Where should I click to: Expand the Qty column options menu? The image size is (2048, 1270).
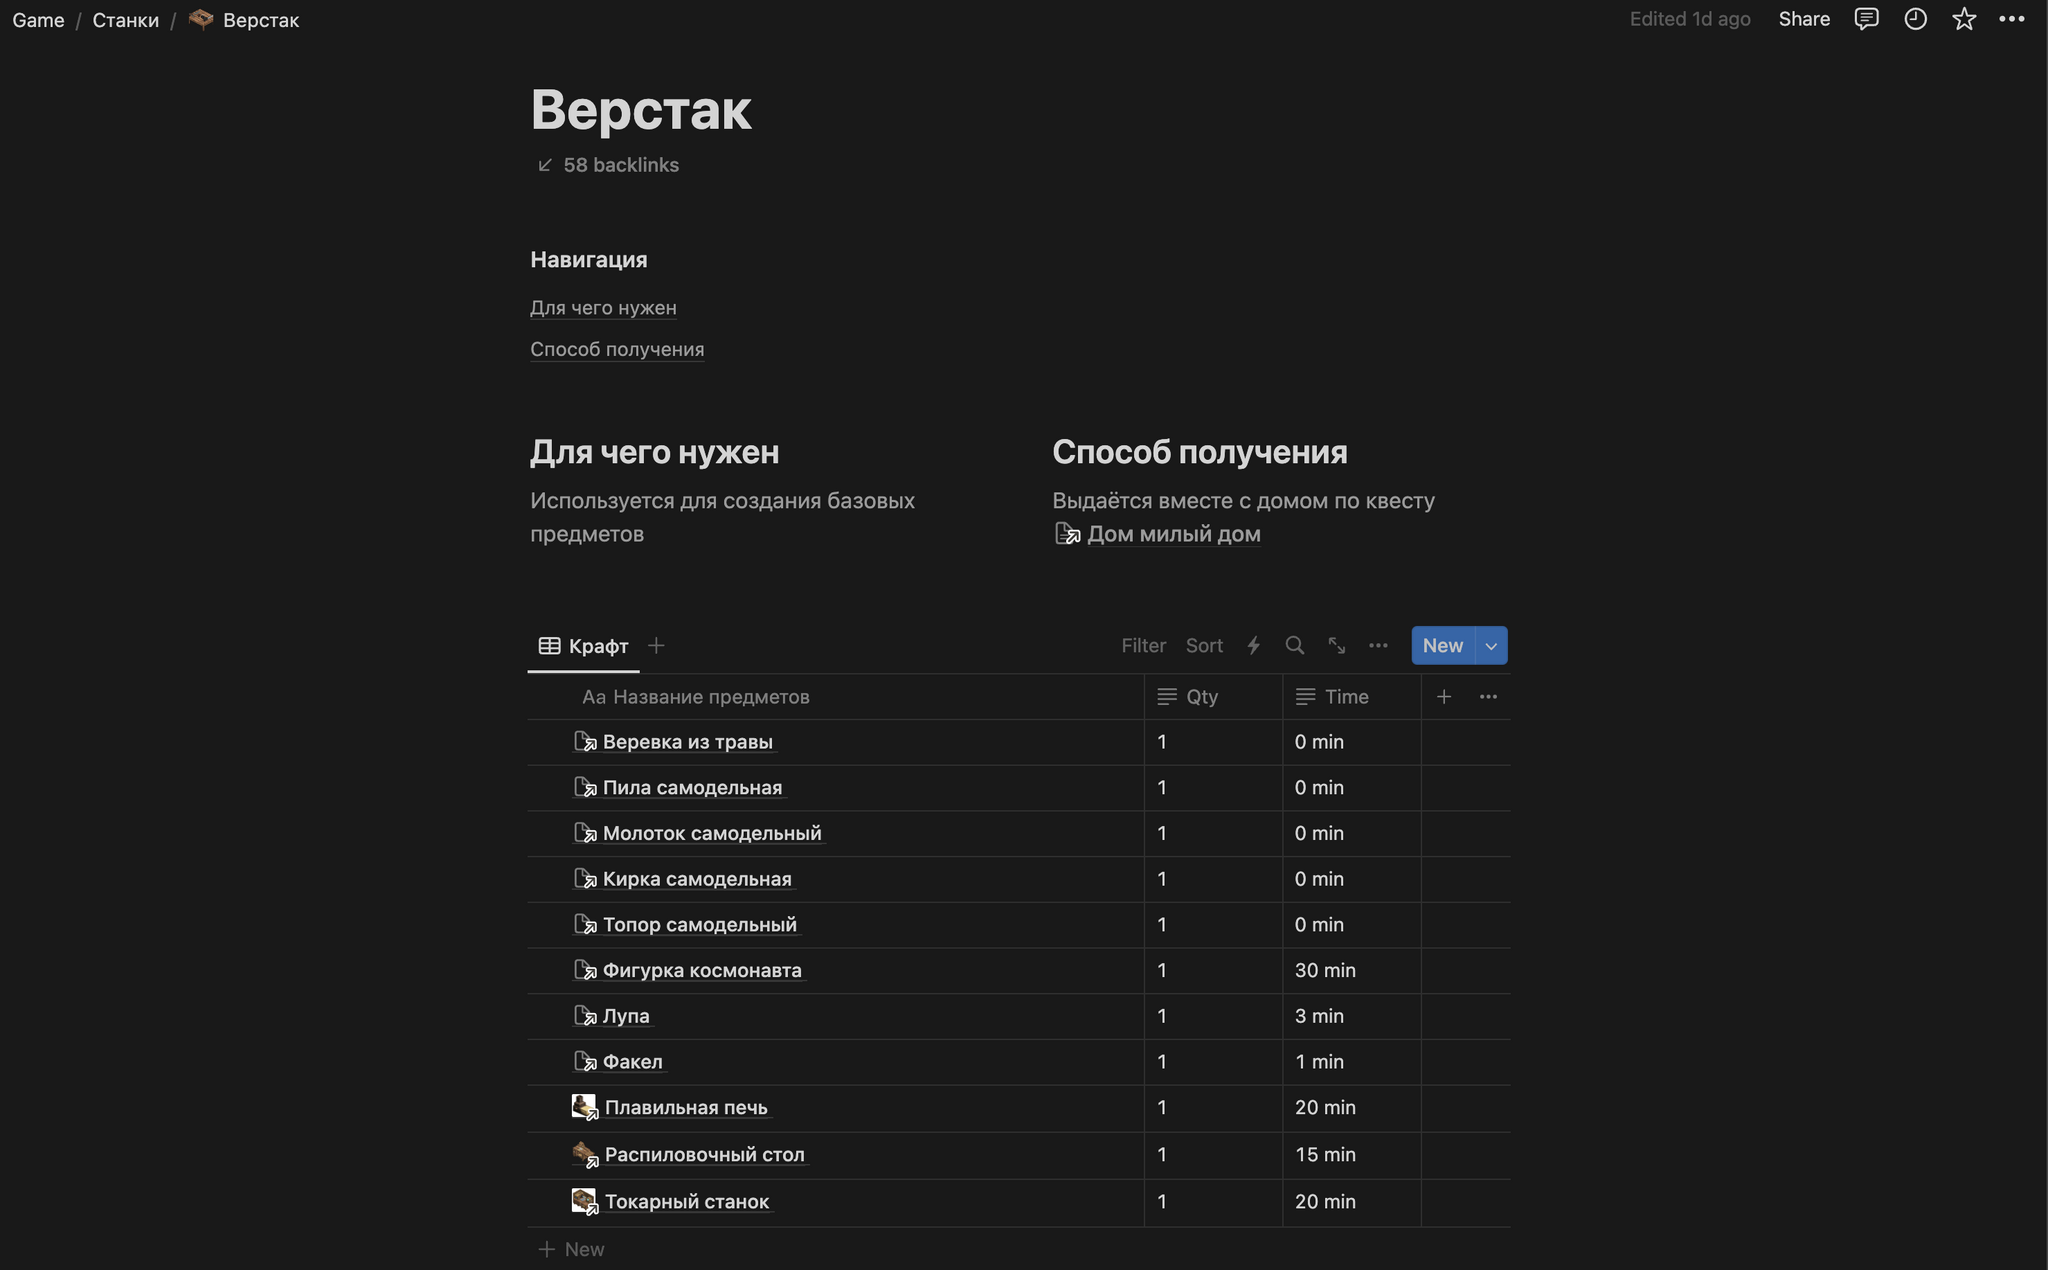pyautogui.click(x=1200, y=695)
